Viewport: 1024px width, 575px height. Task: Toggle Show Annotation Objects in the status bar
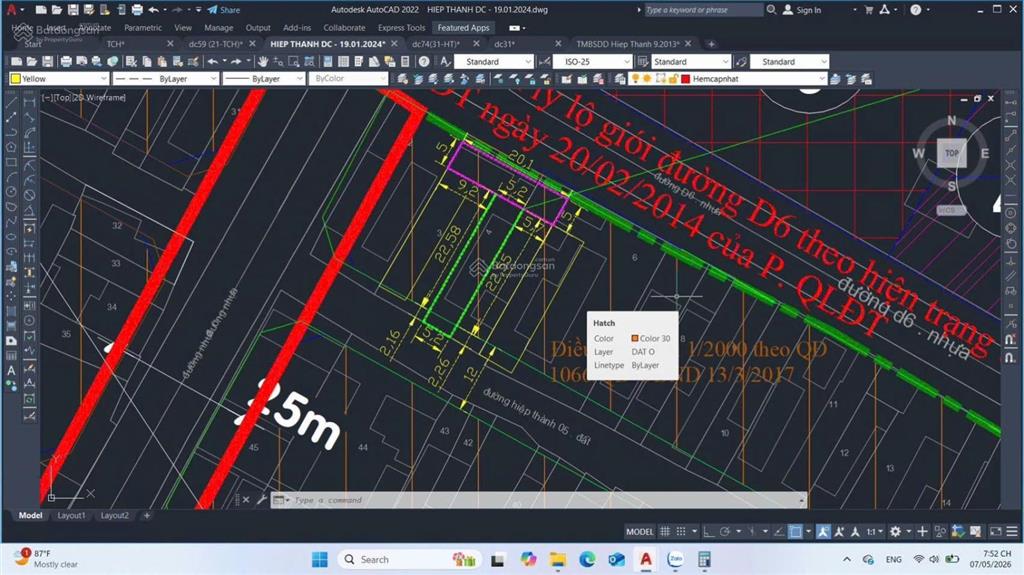[x=824, y=531]
